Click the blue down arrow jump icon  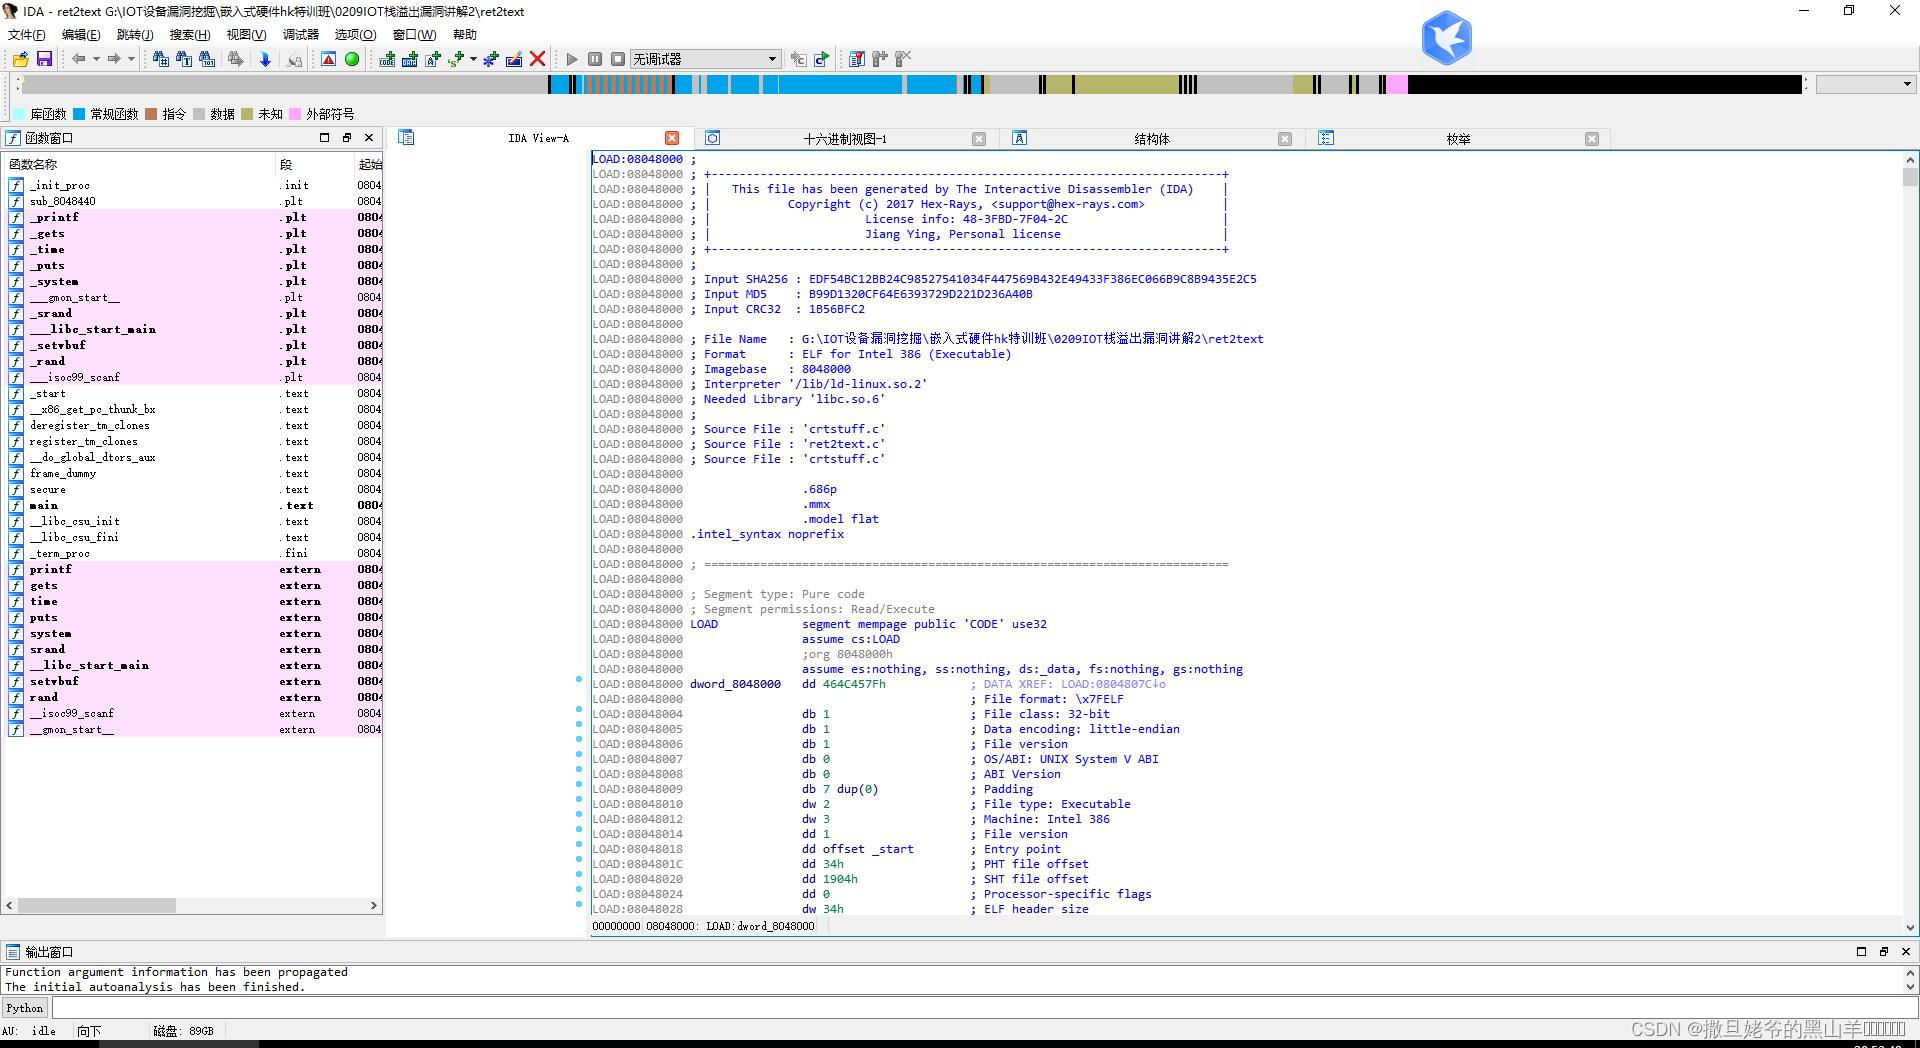coord(265,59)
